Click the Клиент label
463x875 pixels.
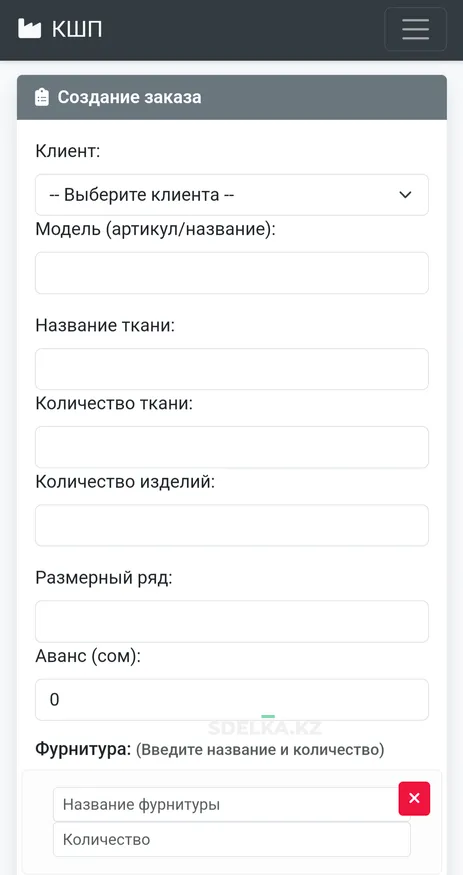(x=67, y=151)
